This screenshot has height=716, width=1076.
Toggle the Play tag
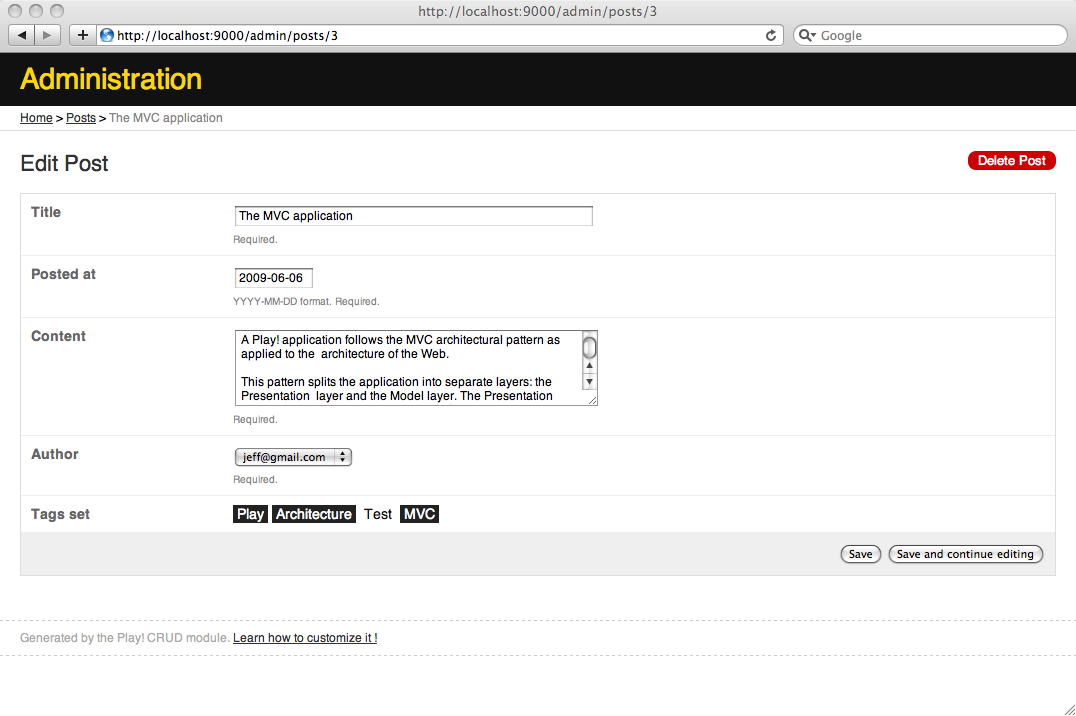point(250,514)
